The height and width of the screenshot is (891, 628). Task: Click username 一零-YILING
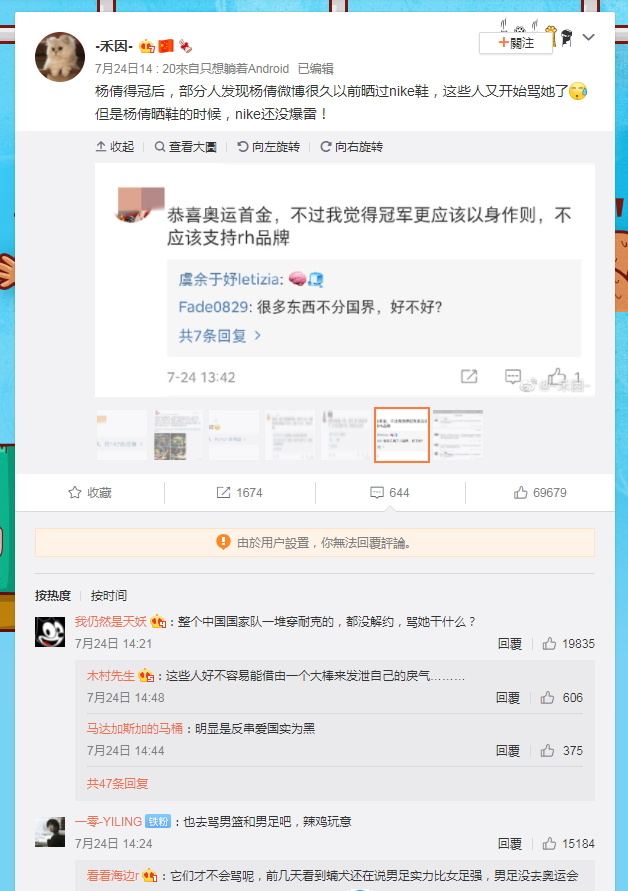108,822
